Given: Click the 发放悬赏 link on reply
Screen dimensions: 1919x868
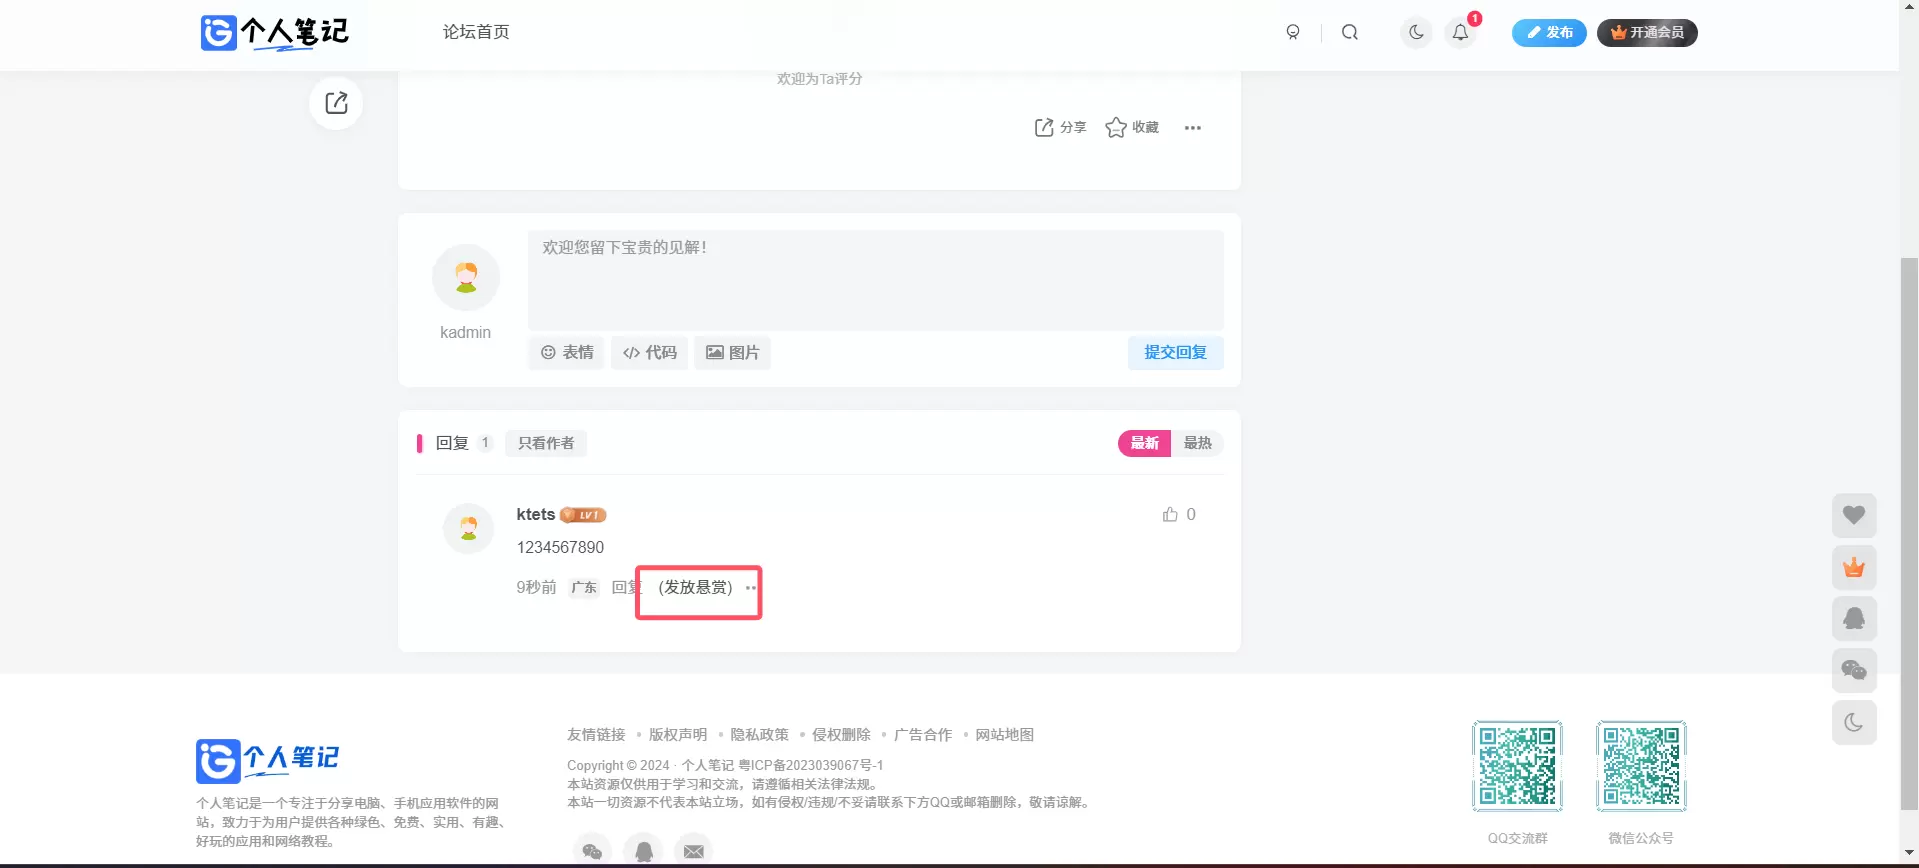Looking at the screenshot, I should [695, 587].
